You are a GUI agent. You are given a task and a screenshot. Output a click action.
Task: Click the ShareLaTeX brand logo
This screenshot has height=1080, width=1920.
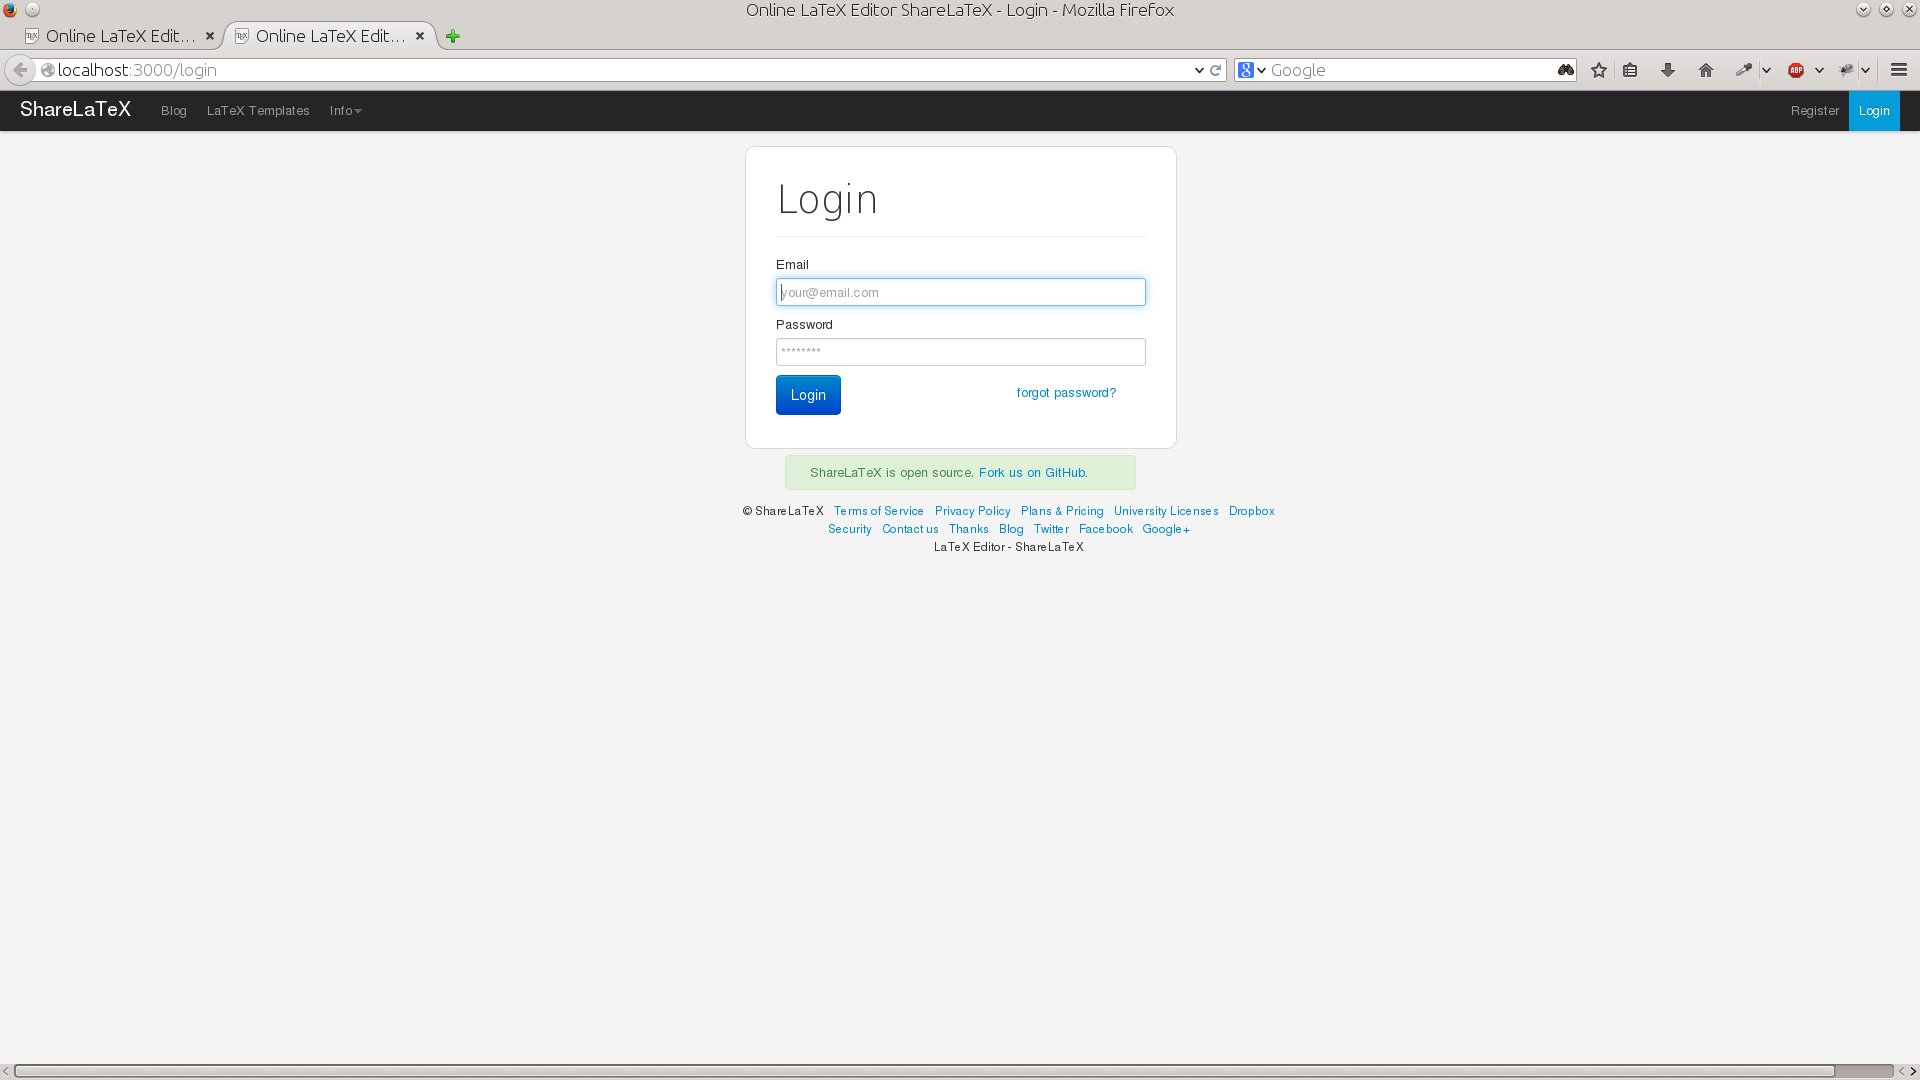coord(75,110)
